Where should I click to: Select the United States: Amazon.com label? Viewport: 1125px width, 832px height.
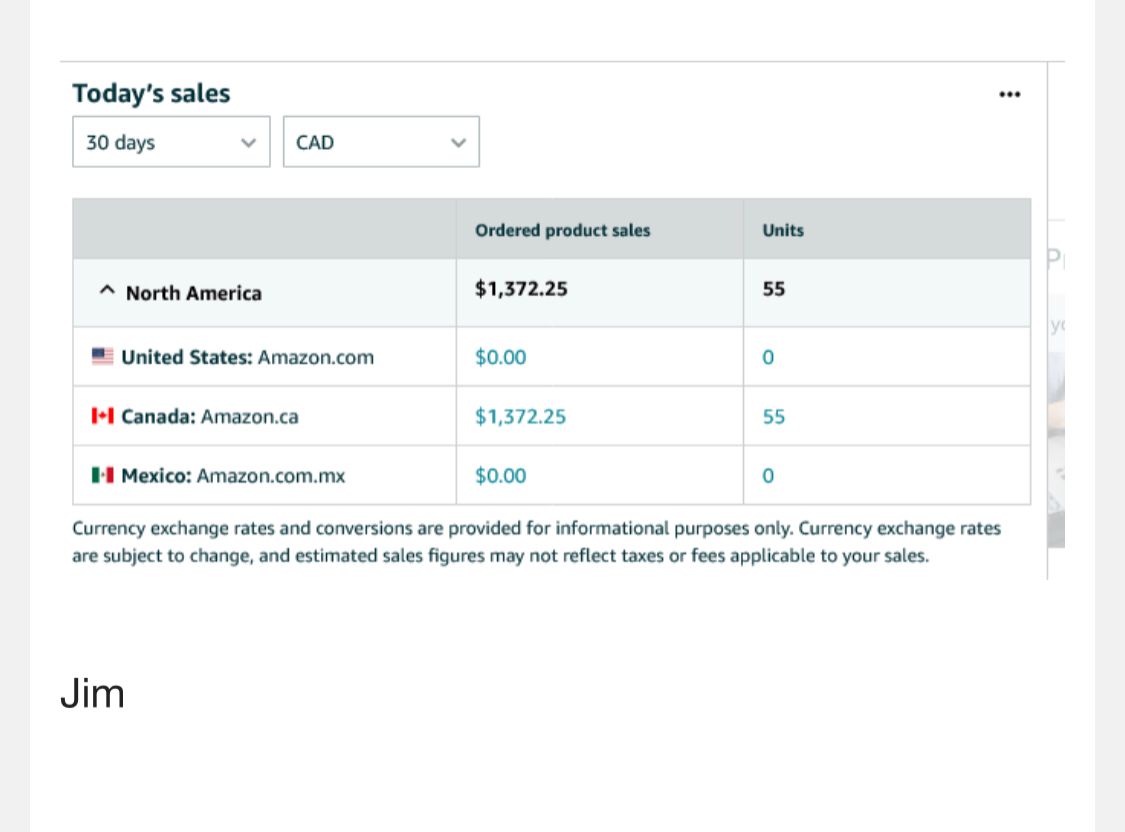pyautogui.click(x=247, y=357)
